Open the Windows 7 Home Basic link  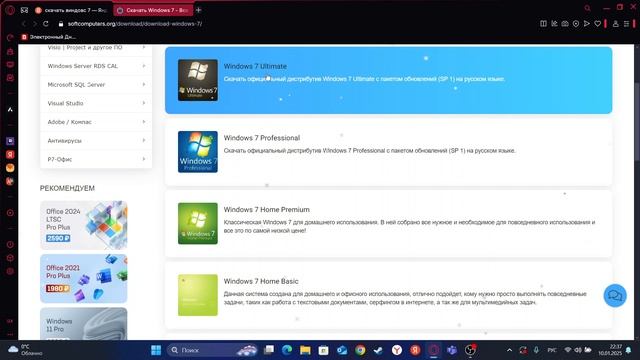(261, 281)
